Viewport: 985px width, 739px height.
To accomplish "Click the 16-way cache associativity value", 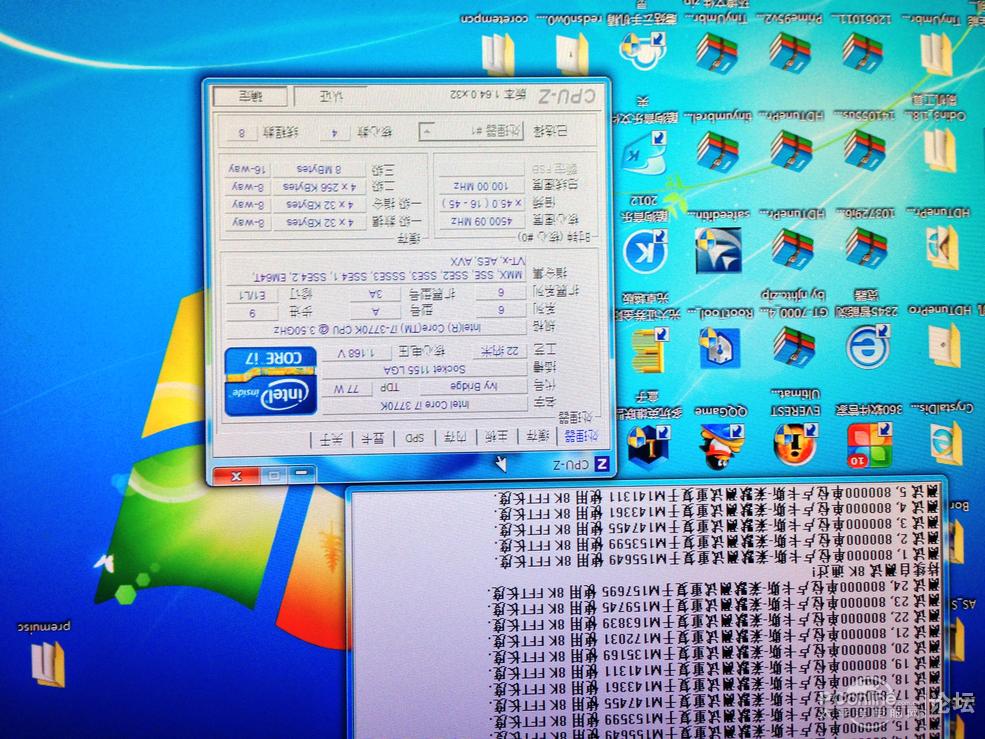I will [x=248, y=169].
